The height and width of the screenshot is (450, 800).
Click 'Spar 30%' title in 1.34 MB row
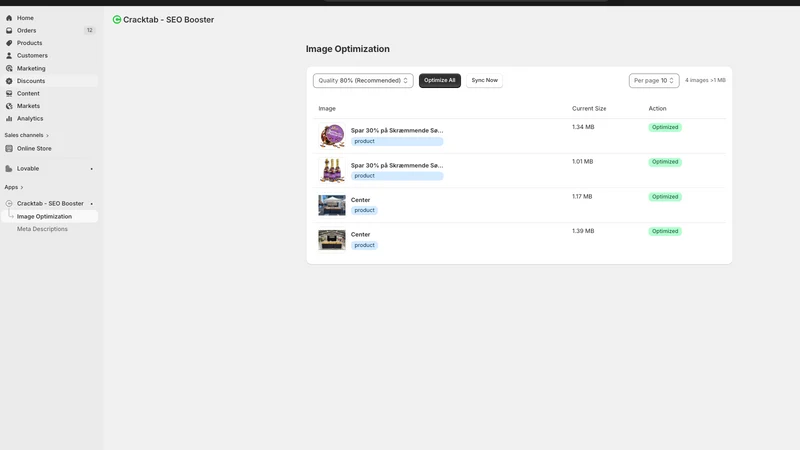397,131
